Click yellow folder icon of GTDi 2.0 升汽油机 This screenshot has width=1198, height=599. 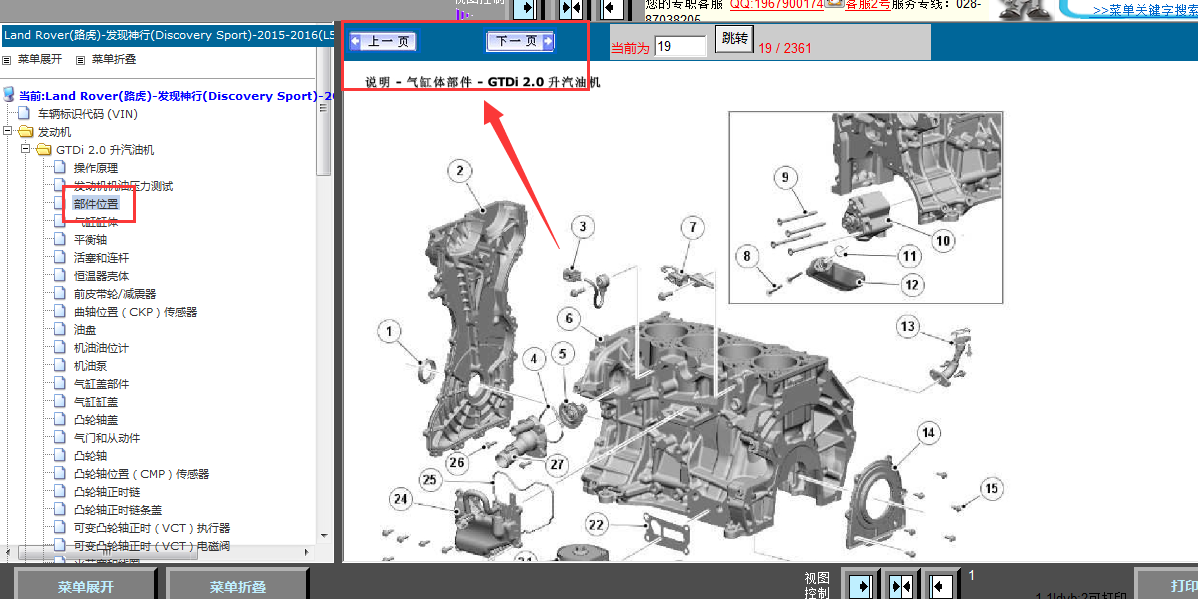point(44,149)
